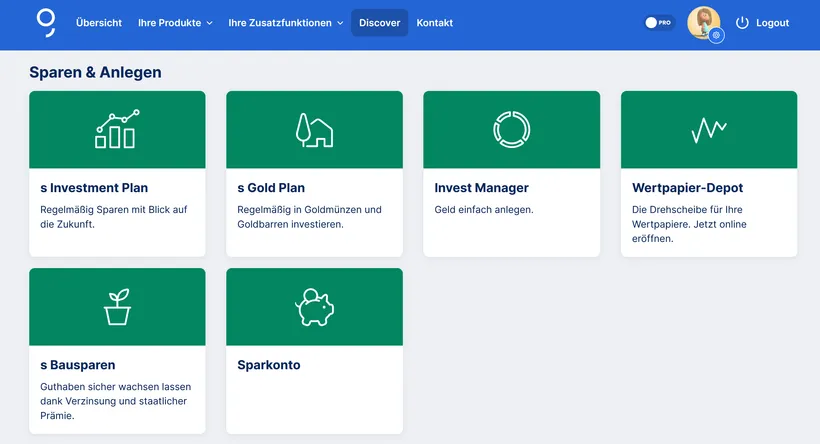Open the user profile avatar picture
Image resolution: width=820 pixels, height=444 pixels.
coord(702,21)
